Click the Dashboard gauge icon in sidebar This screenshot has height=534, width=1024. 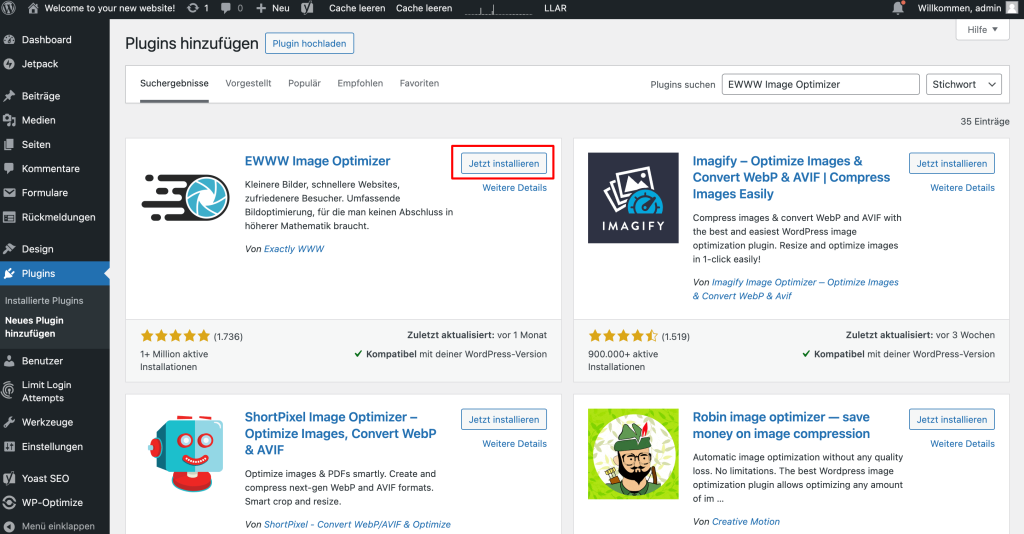pos(9,40)
